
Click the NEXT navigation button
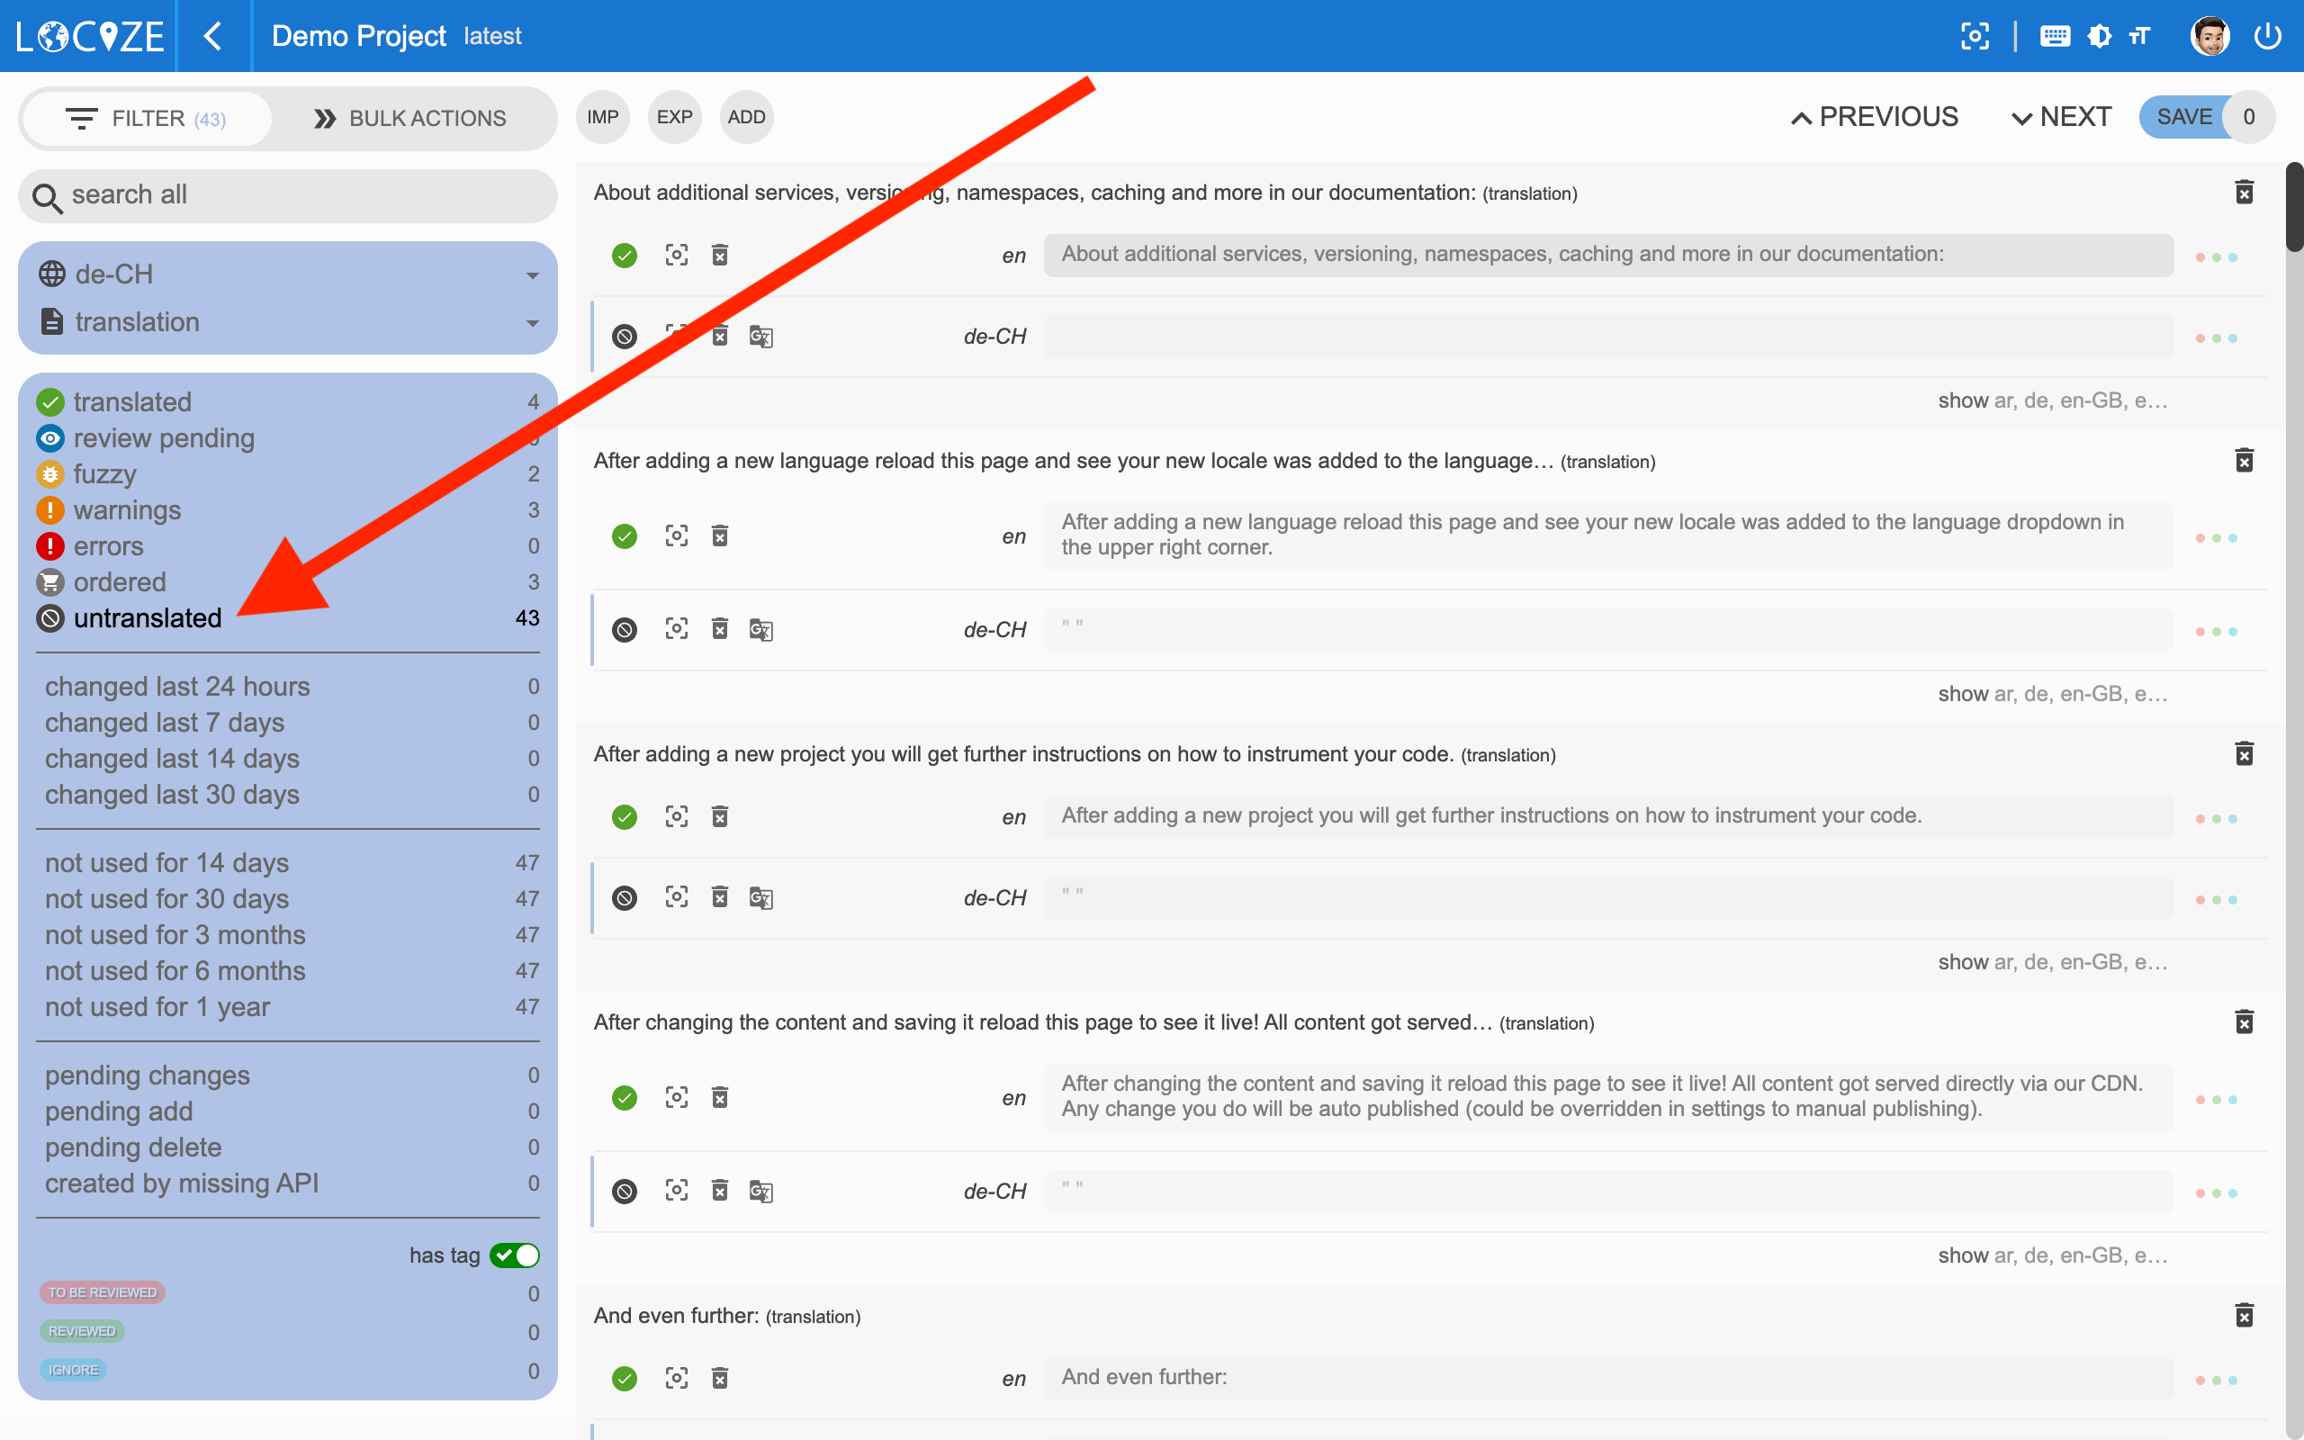(x=2061, y=117)
